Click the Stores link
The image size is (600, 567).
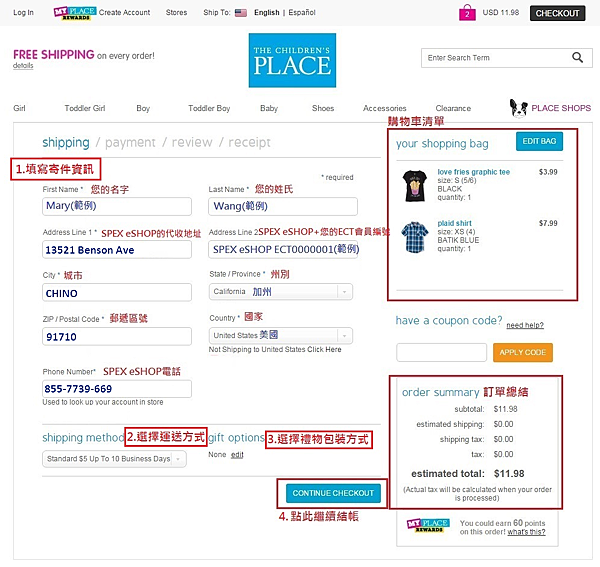[x=176, y=13]
